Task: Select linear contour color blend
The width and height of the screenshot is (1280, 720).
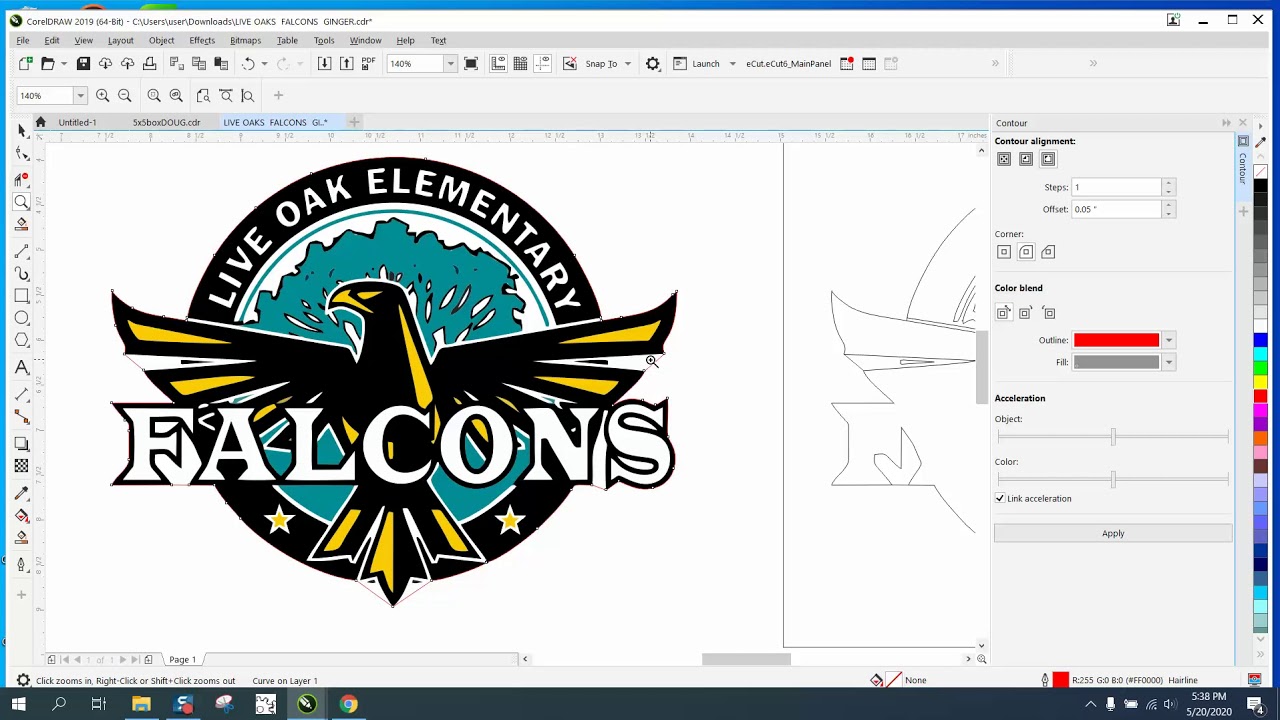Action: [x=1003, y=313]
